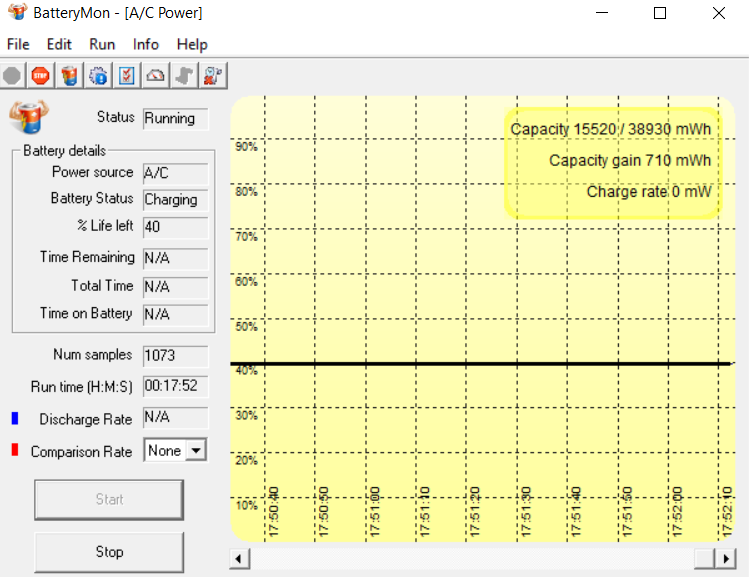Click the disabled Start button
Image resolution: width=749 pixels, height=577 pixels.
click(x=109, y=500)
